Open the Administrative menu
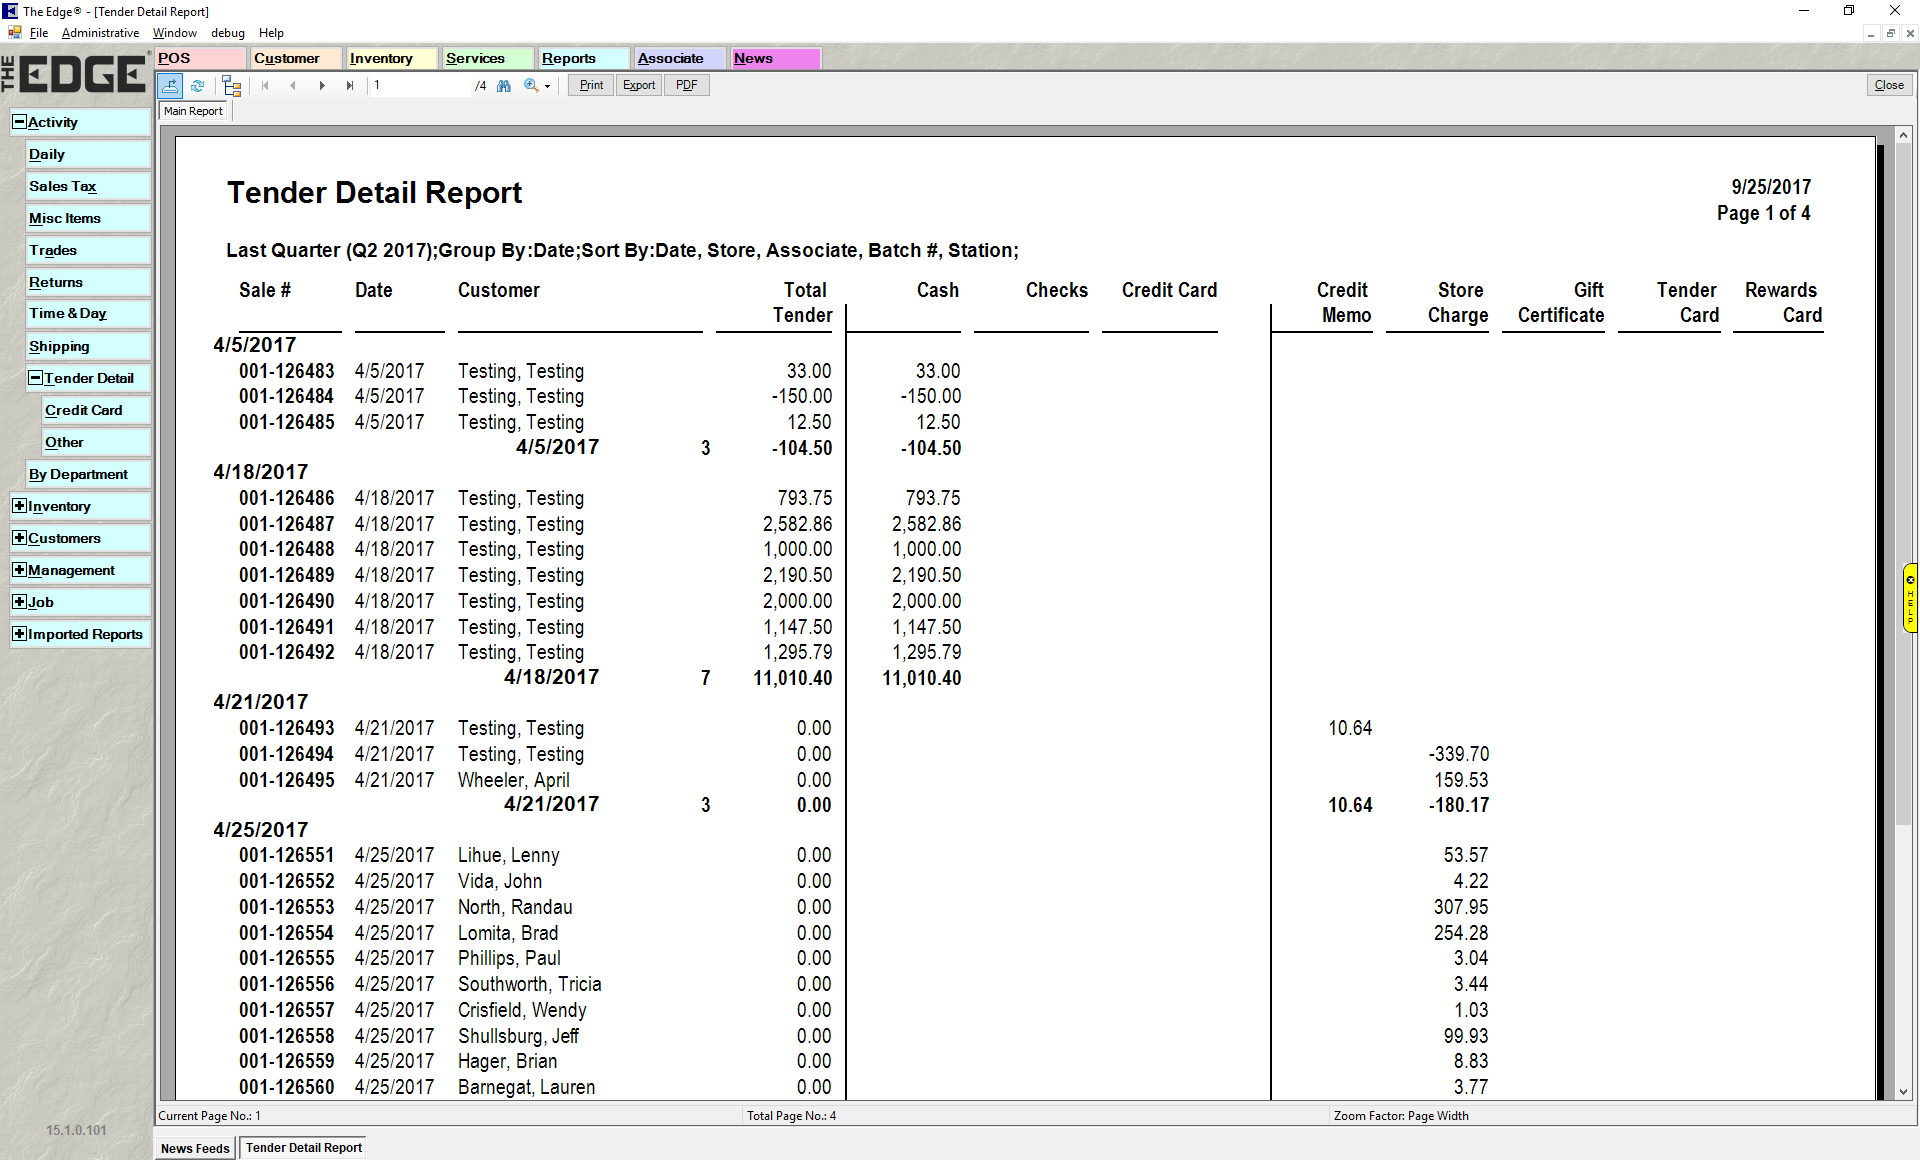Image resolution: width=1920 pixels, height=1160 pixels. click(100, 33)
